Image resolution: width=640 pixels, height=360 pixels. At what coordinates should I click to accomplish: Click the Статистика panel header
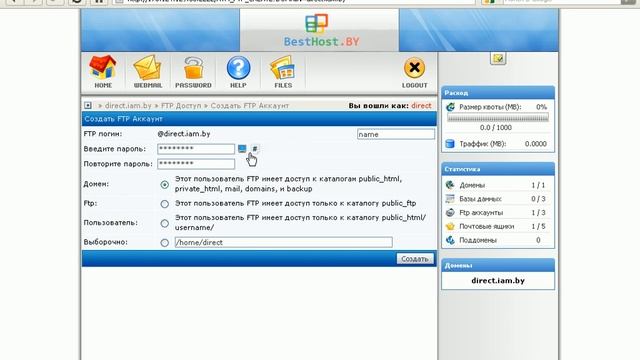pos(498,169)
